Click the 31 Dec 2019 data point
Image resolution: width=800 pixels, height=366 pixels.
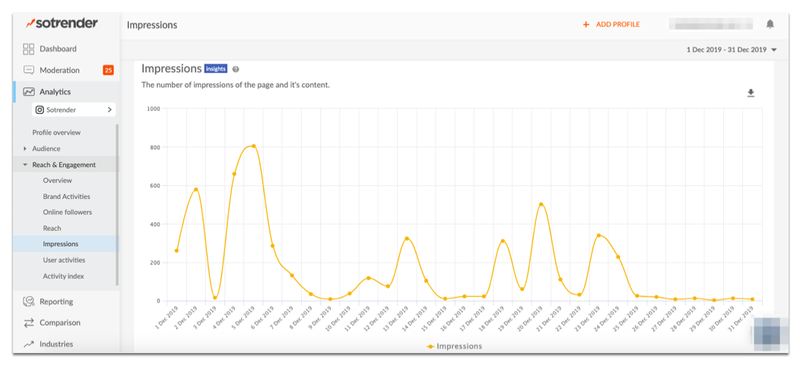753,299
